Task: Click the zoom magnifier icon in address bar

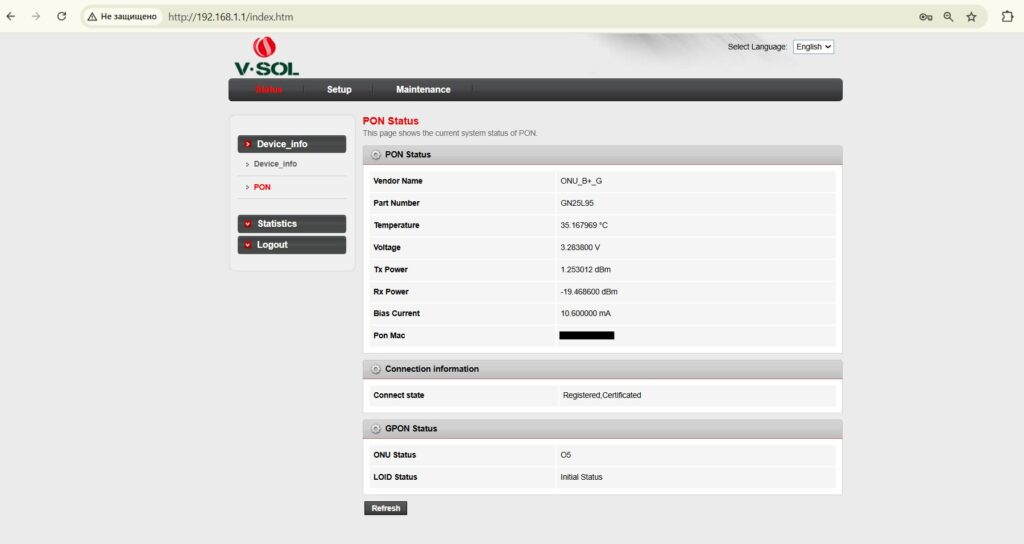Action: click(x=948, y=17)
